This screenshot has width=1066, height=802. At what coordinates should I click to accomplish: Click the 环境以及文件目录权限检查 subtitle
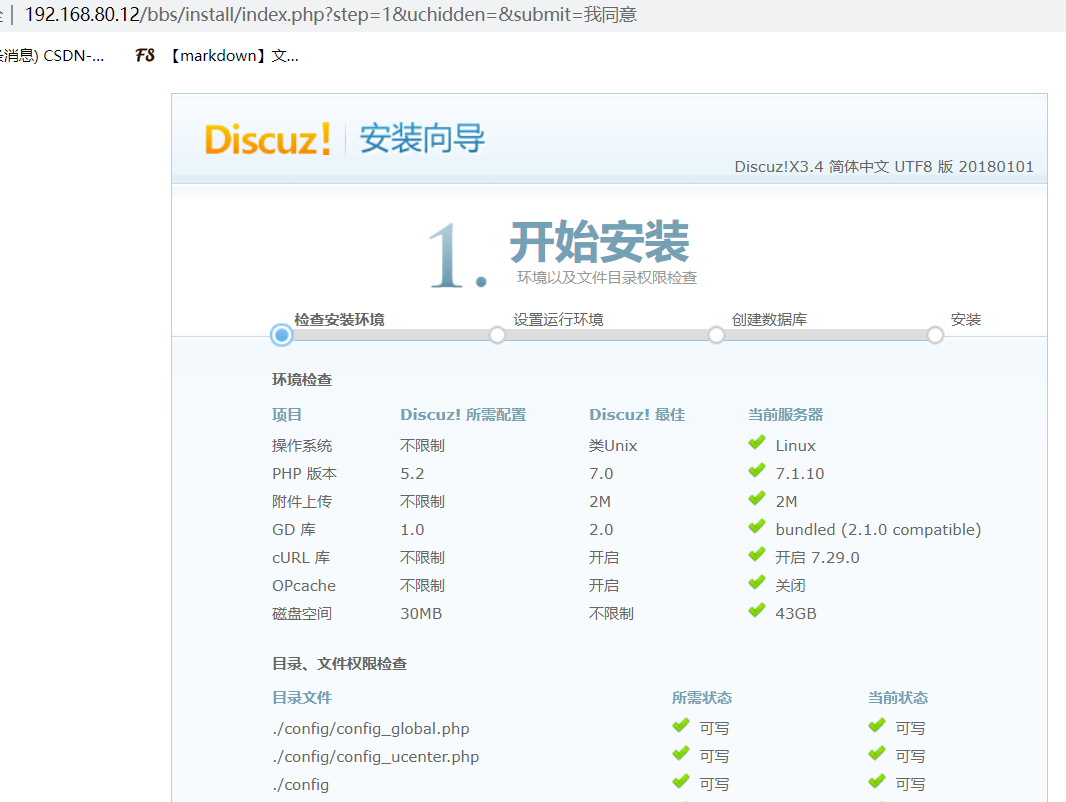[x=607, y=277]
